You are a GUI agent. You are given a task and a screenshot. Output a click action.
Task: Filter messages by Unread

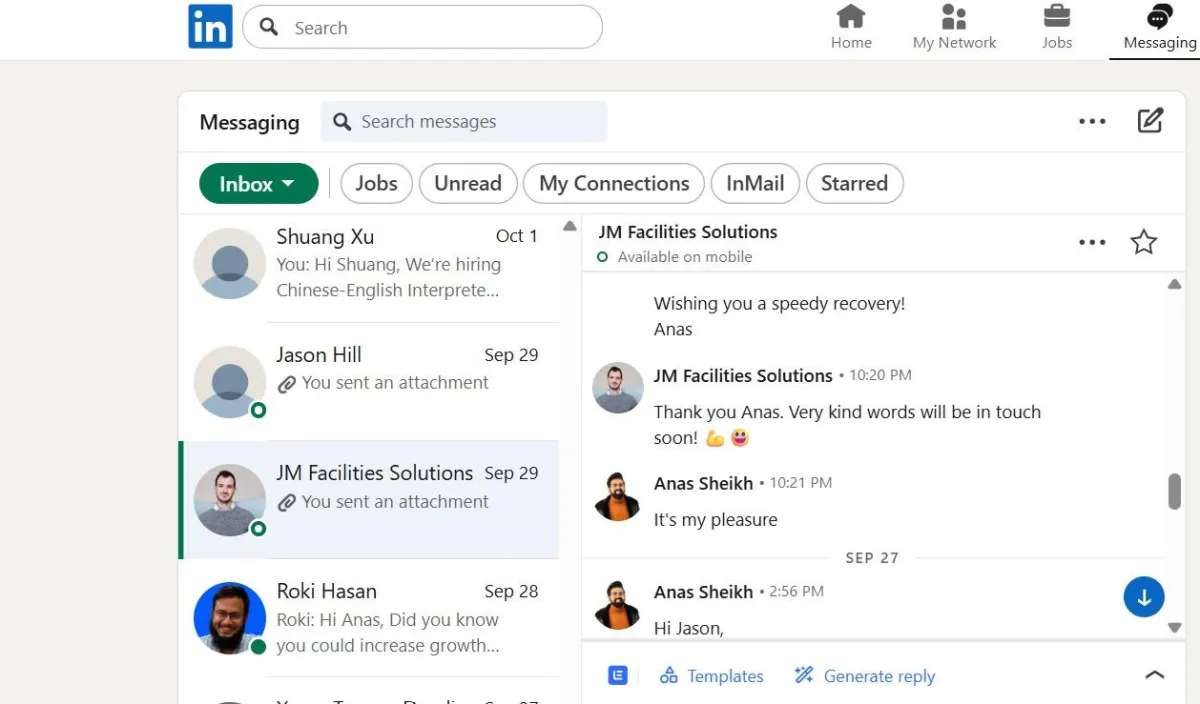[x=467, y=184]
